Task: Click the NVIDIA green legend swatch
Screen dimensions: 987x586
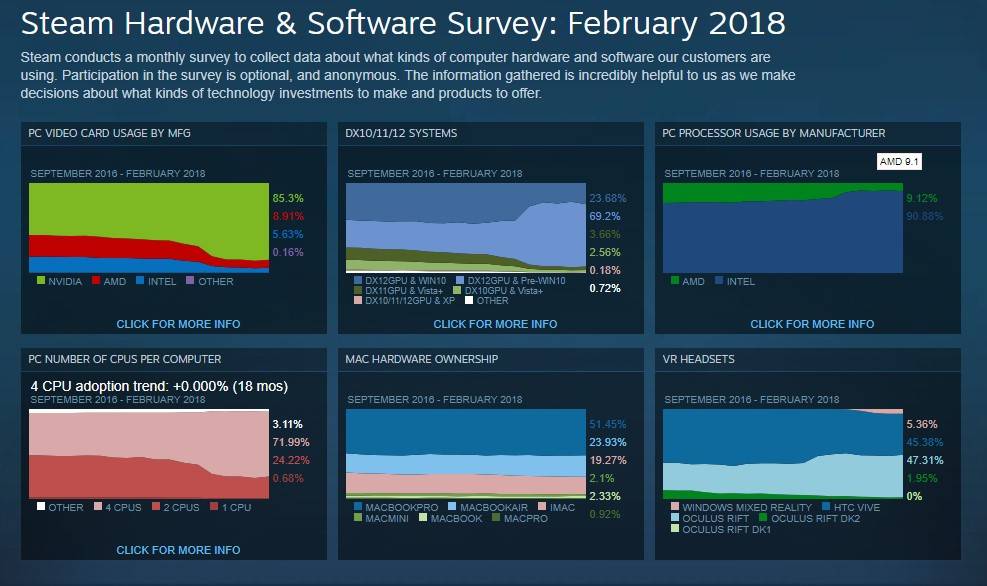Action: (41, 280)
